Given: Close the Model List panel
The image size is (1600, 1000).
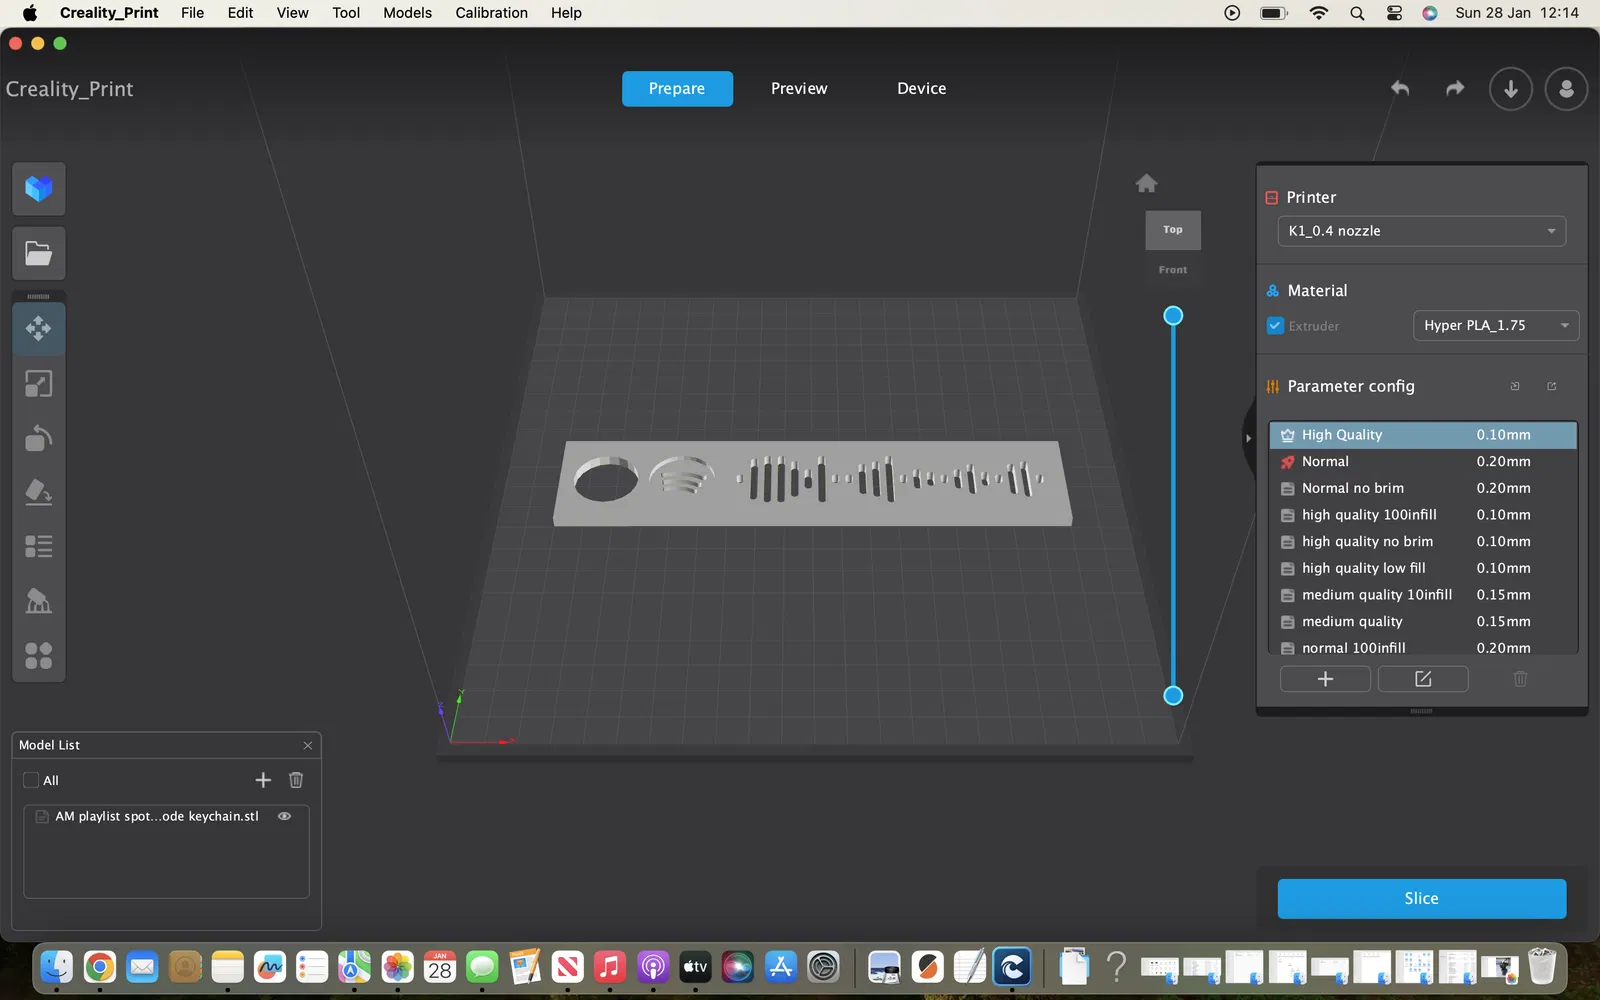Looking at the screenshot, I should coord(308,745).
